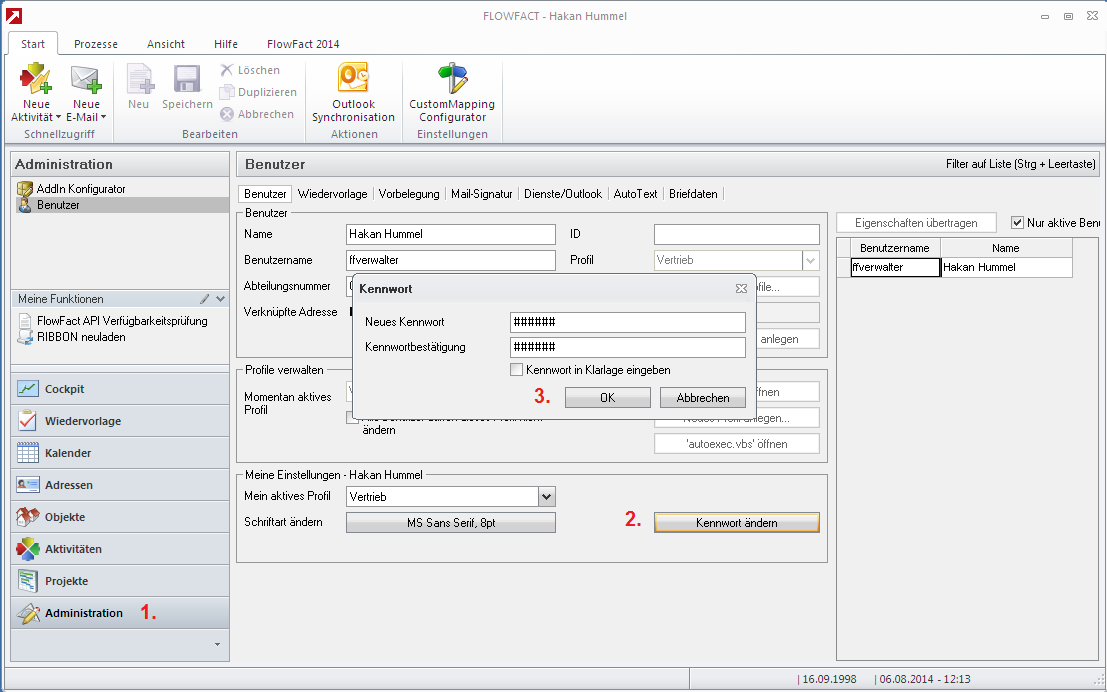Open the Aktivitäten module

[120, 549]
